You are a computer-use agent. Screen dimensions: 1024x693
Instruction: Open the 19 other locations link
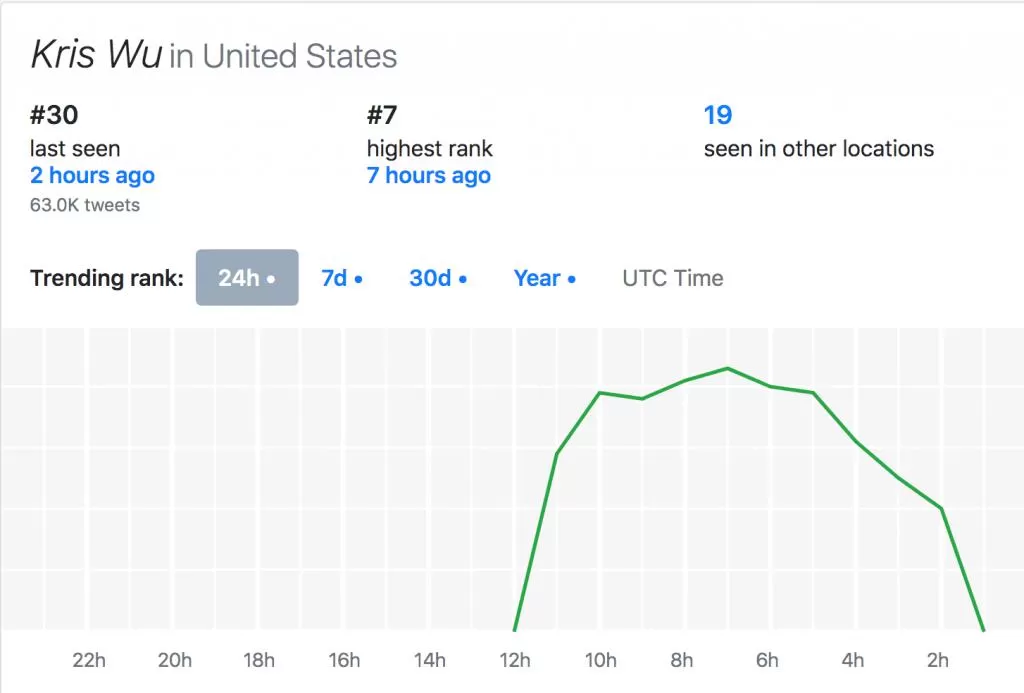(718, 115)
